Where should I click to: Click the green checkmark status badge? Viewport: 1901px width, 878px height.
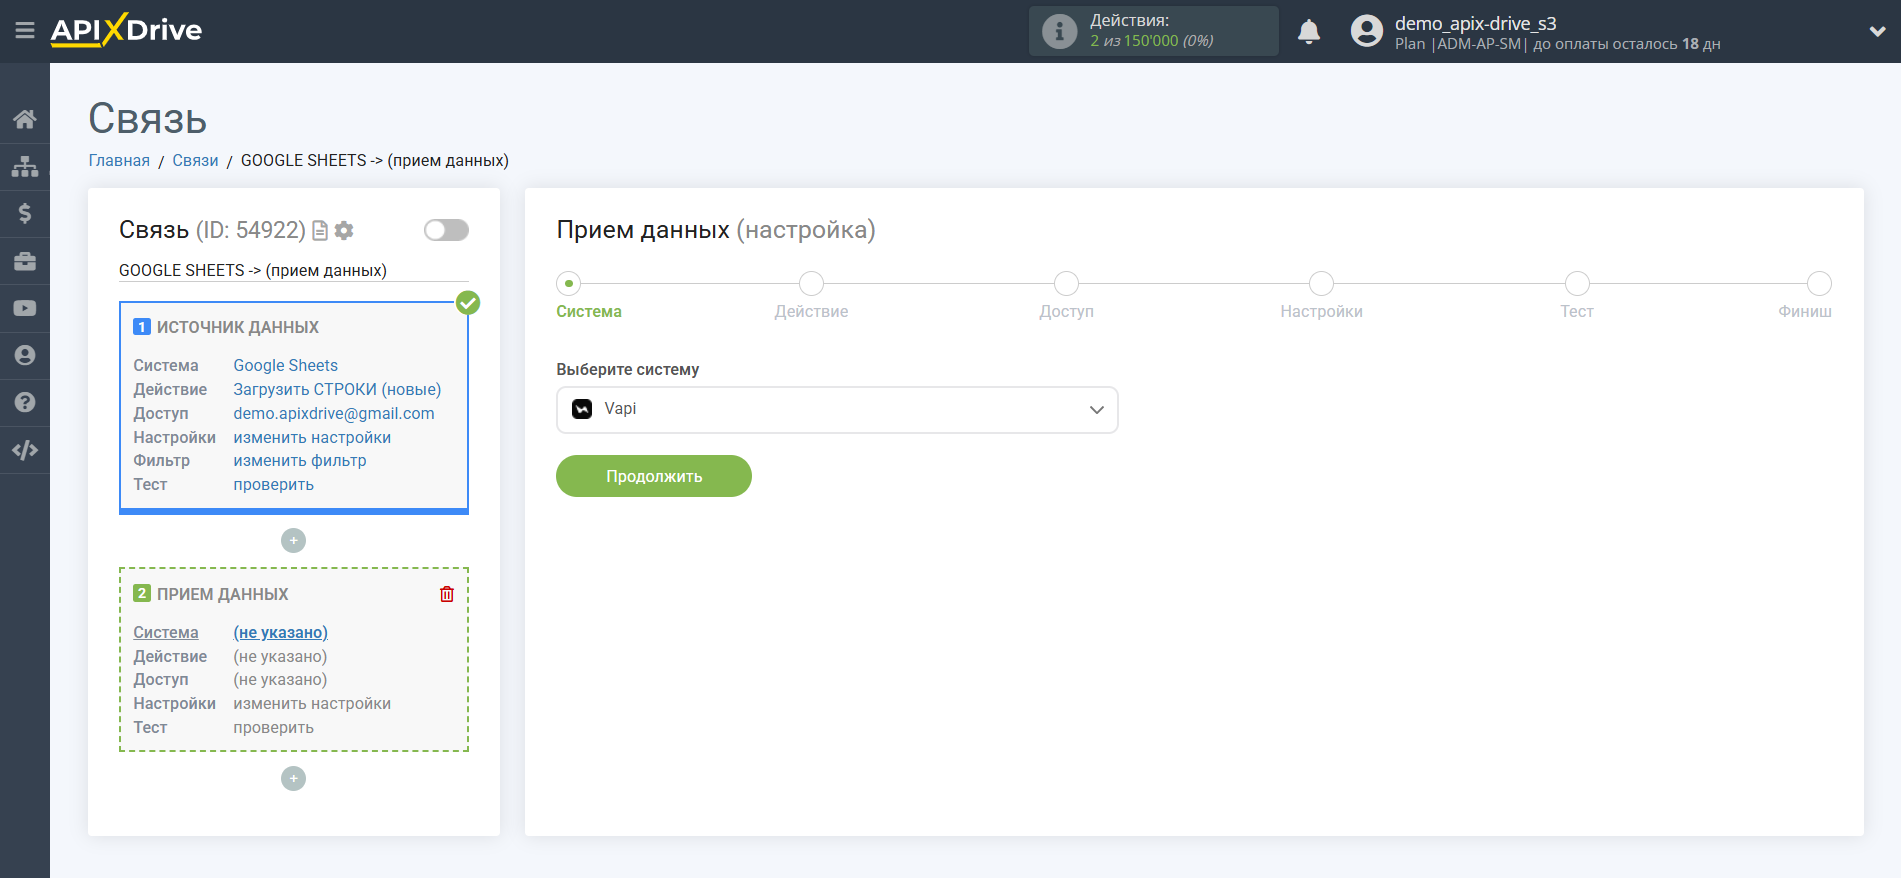pos(468,302)
